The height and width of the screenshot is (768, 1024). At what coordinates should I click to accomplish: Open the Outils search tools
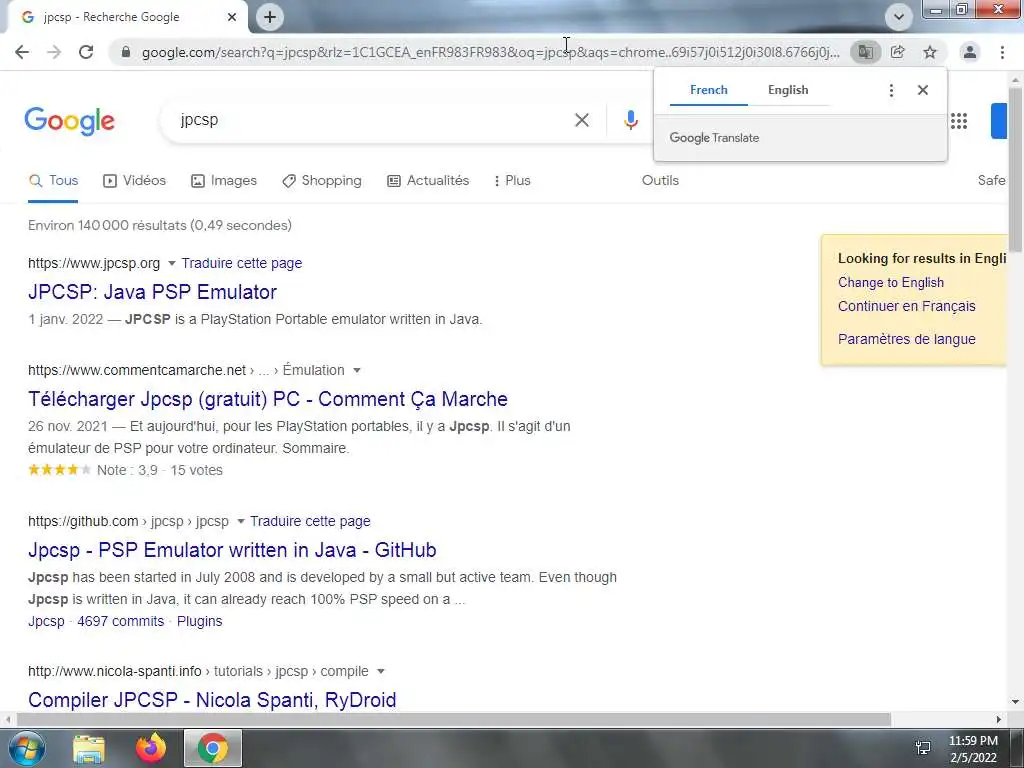(x=660, y=181)
